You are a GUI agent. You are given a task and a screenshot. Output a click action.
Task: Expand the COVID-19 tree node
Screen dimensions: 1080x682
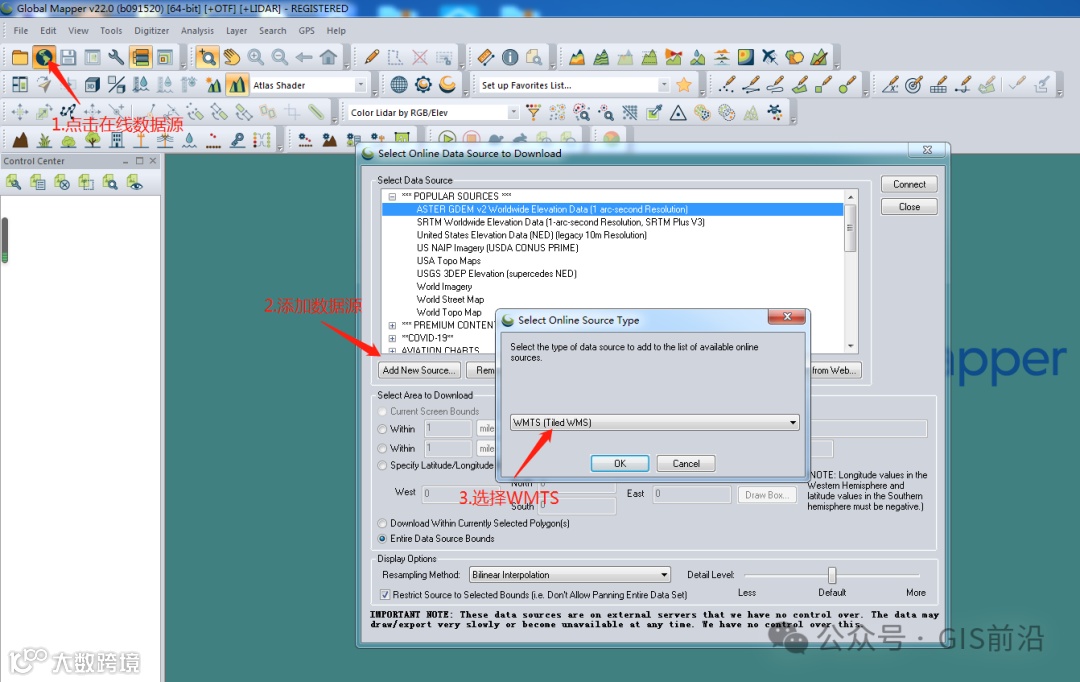click(392, 338)
